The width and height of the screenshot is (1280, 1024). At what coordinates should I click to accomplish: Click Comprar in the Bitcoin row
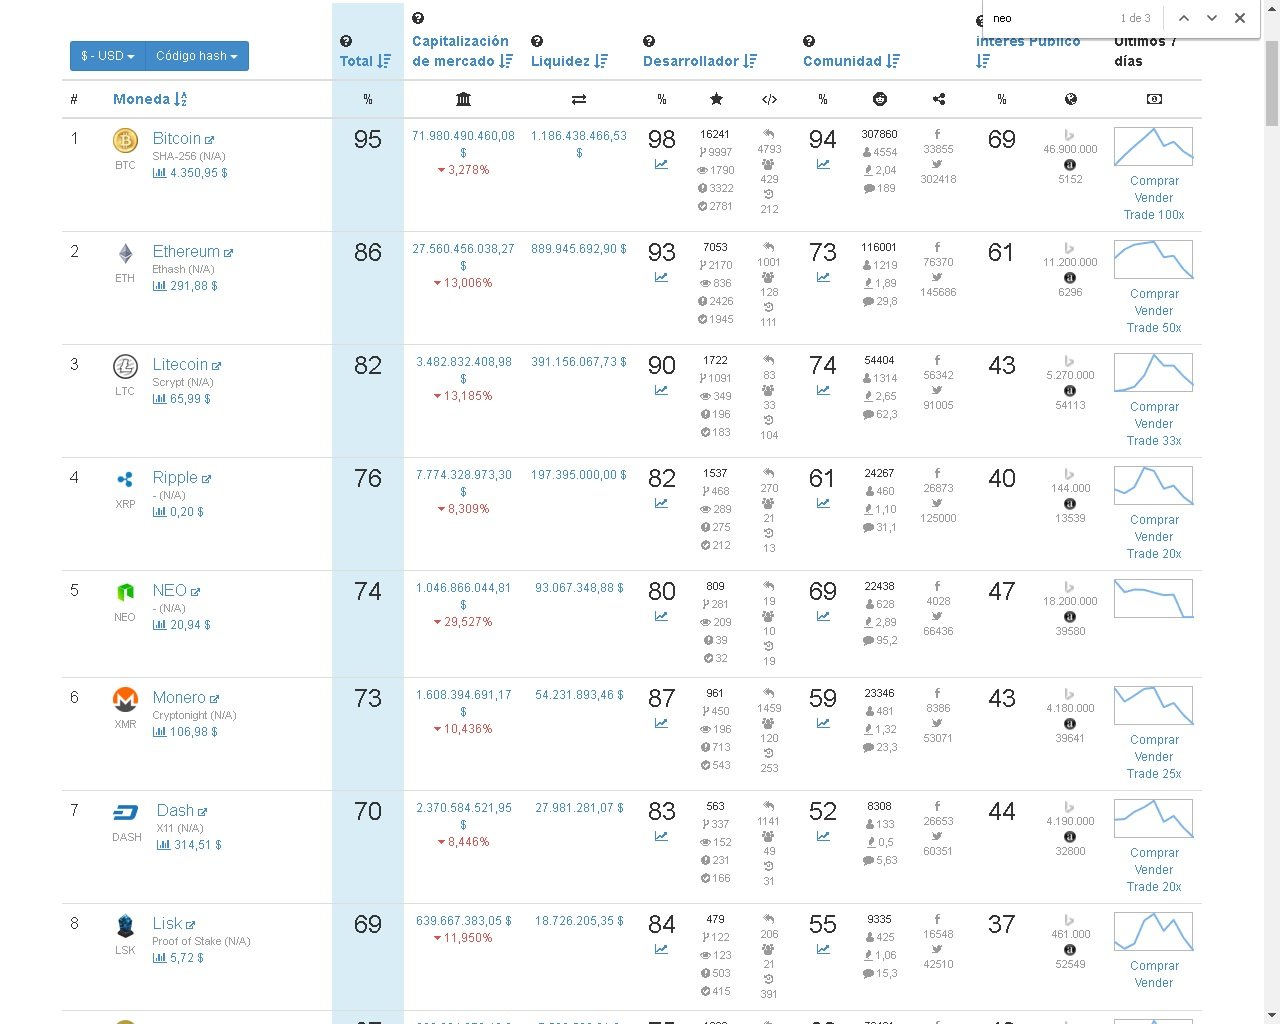(1154, 181)
